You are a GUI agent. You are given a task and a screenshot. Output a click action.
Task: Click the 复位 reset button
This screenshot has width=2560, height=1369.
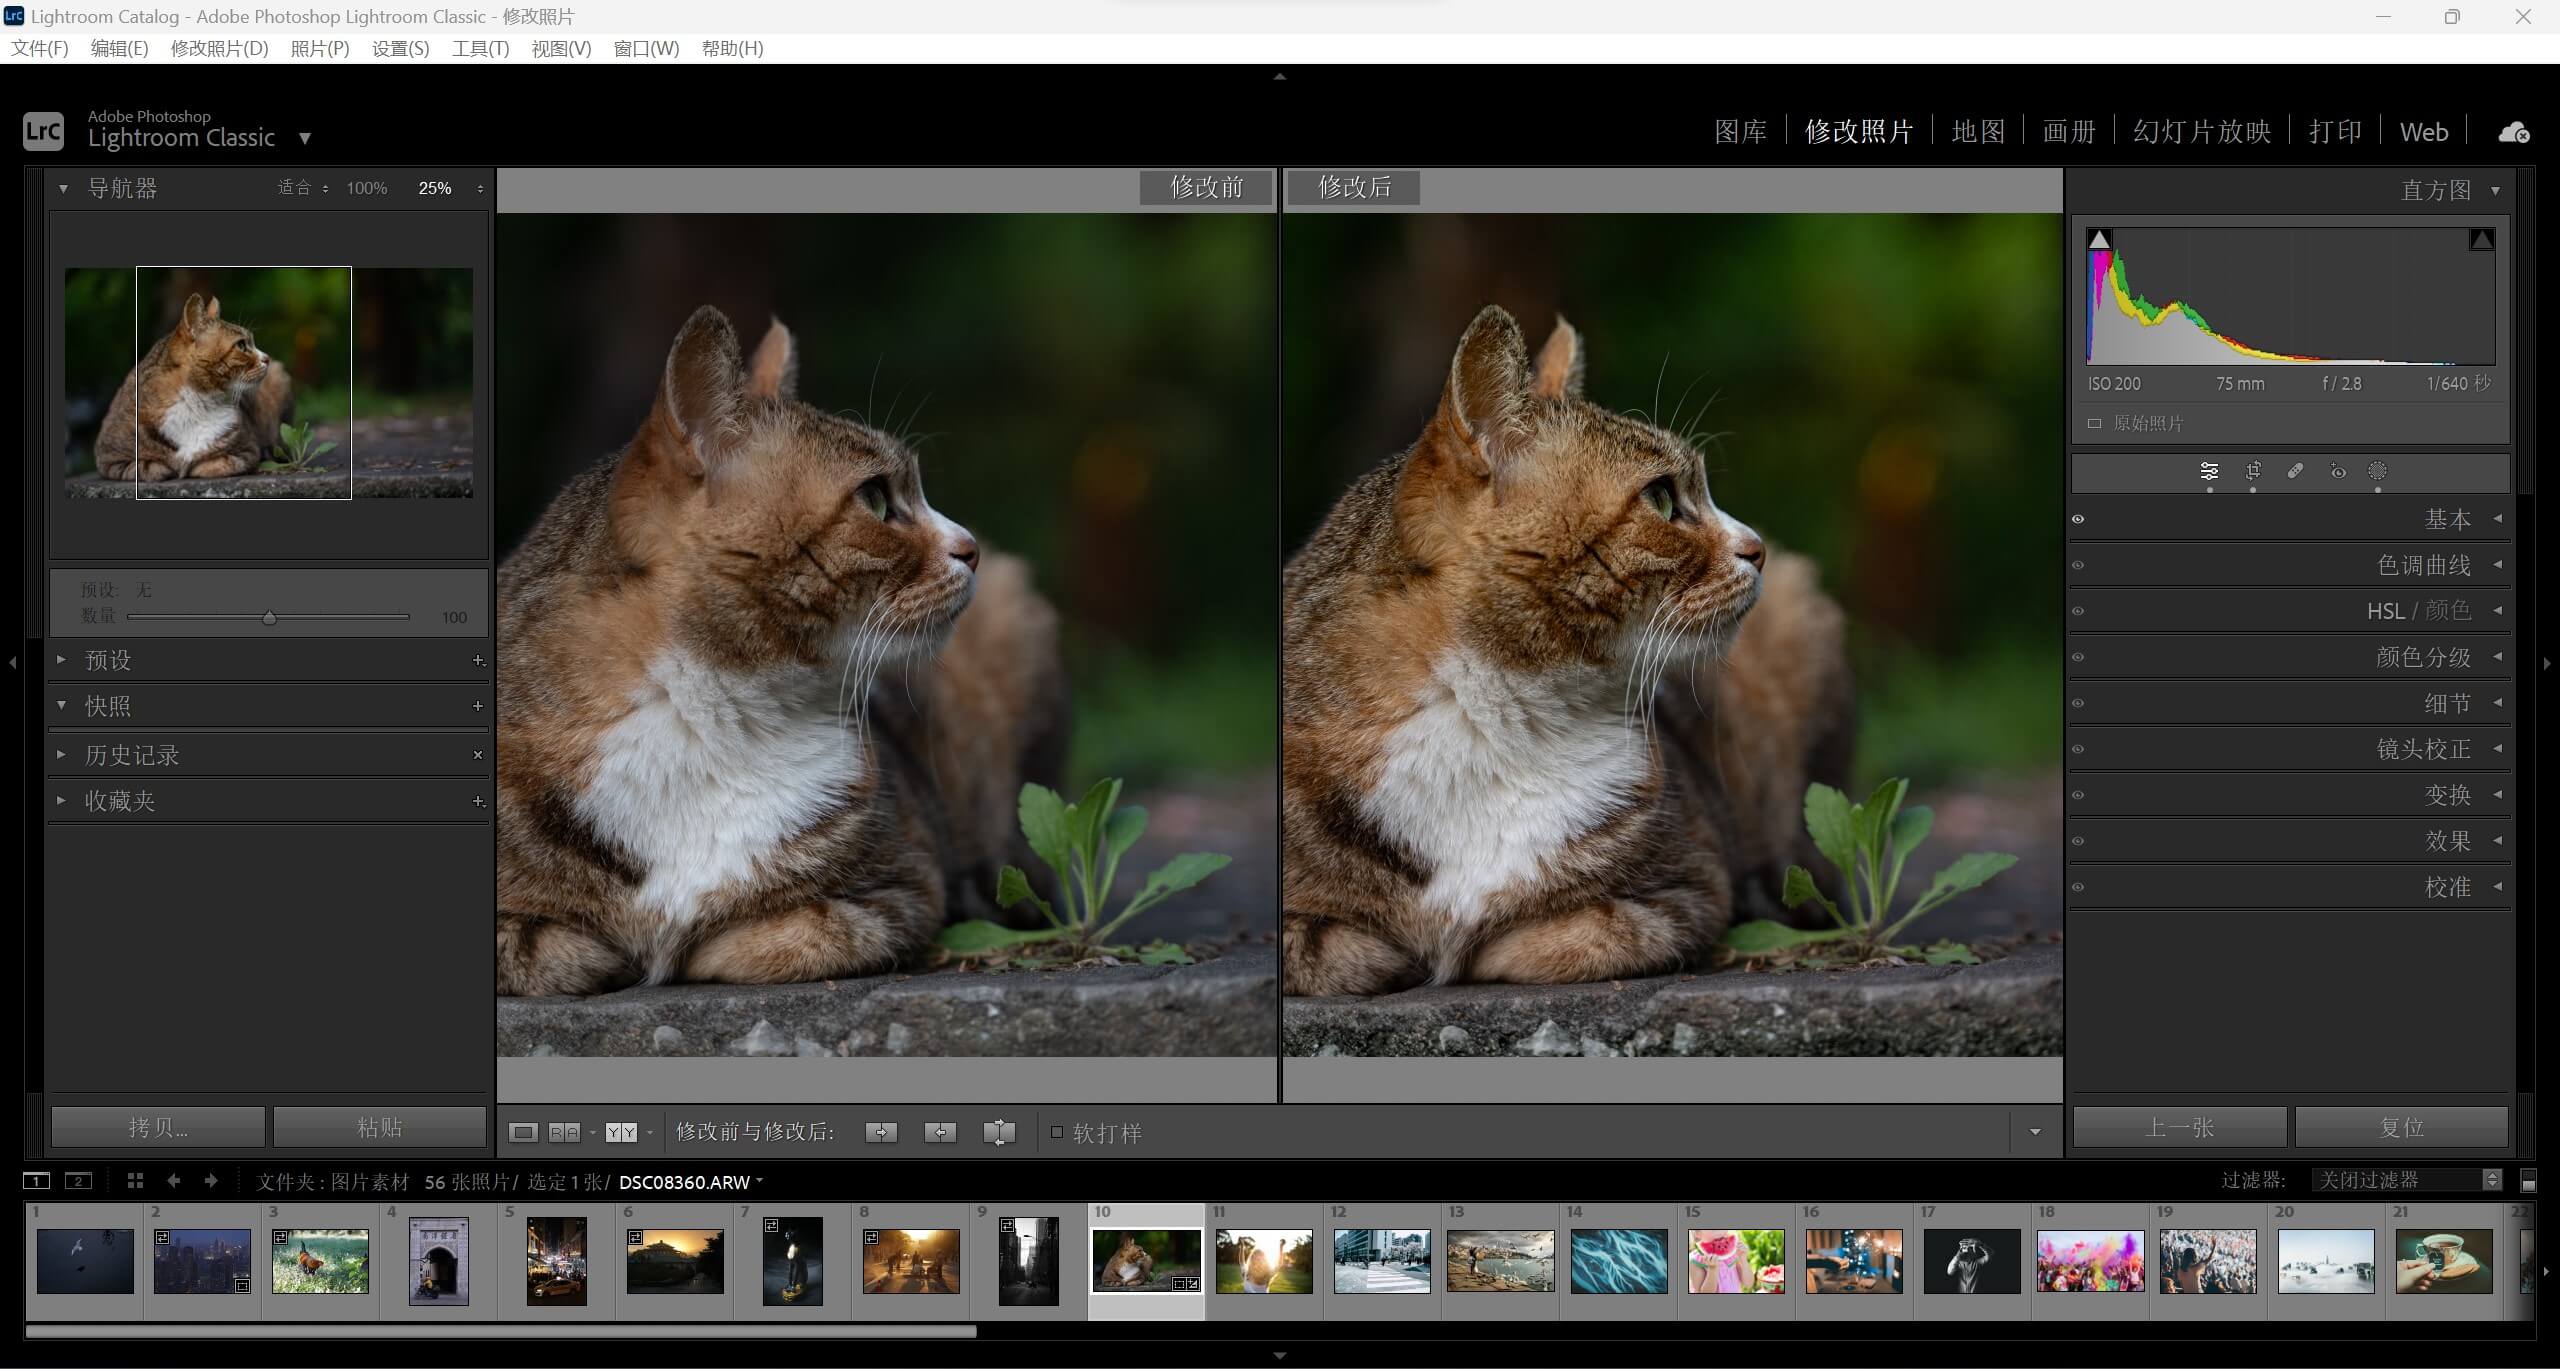coord(2402,1127)
